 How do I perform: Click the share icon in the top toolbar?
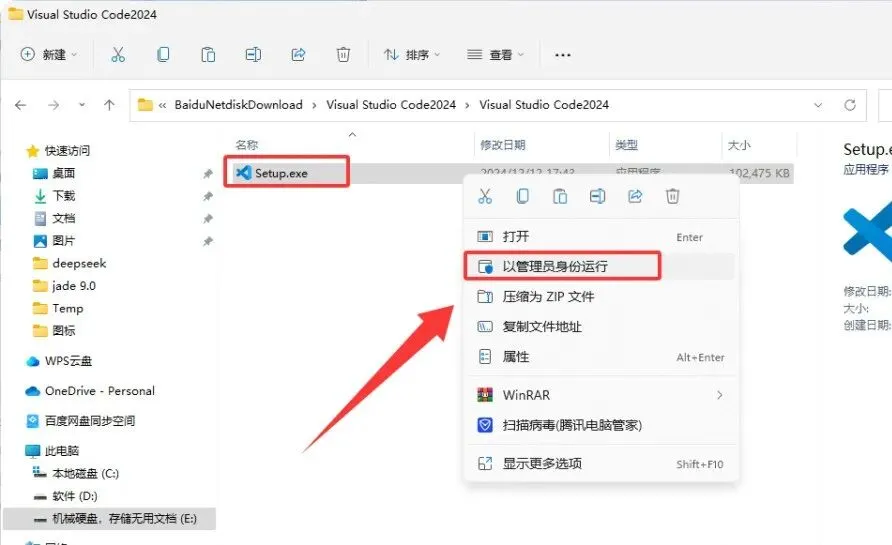tap(298, 55)
